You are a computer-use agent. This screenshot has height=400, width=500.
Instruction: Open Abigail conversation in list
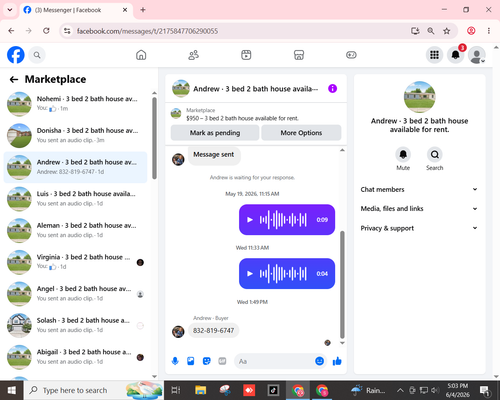[x=75, y=357]
